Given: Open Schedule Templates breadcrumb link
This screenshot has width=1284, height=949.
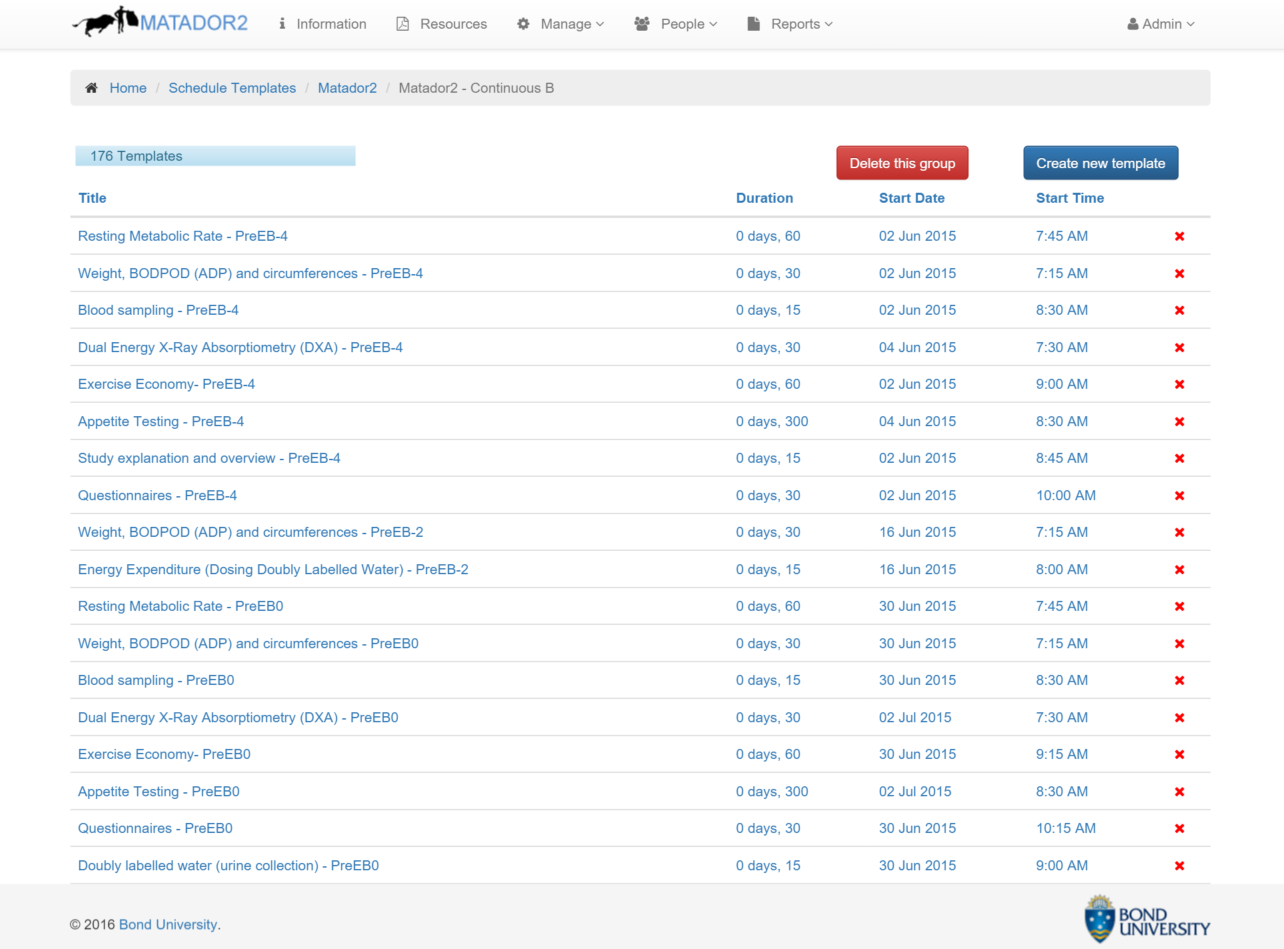Looking at the screenshot, I should (x=232, y=88).
